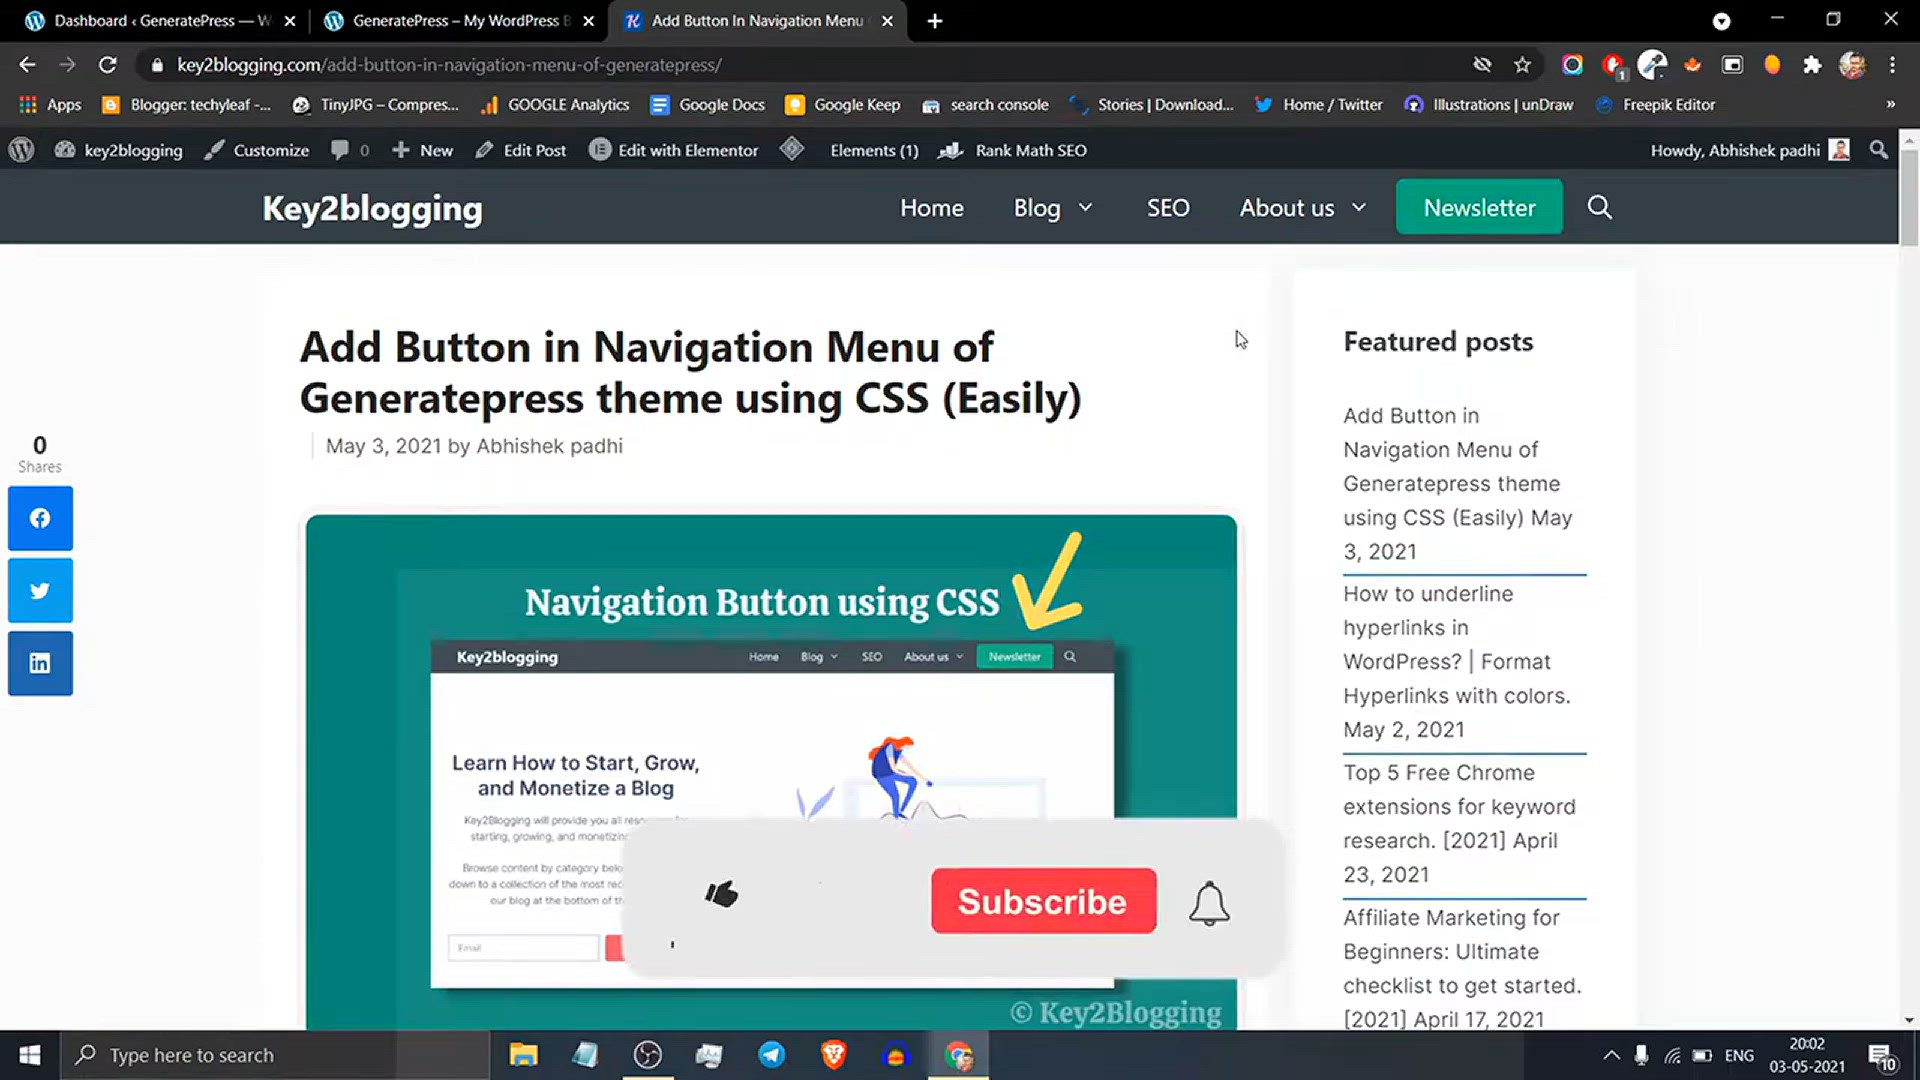Share post on Twitter

point(40,591)
